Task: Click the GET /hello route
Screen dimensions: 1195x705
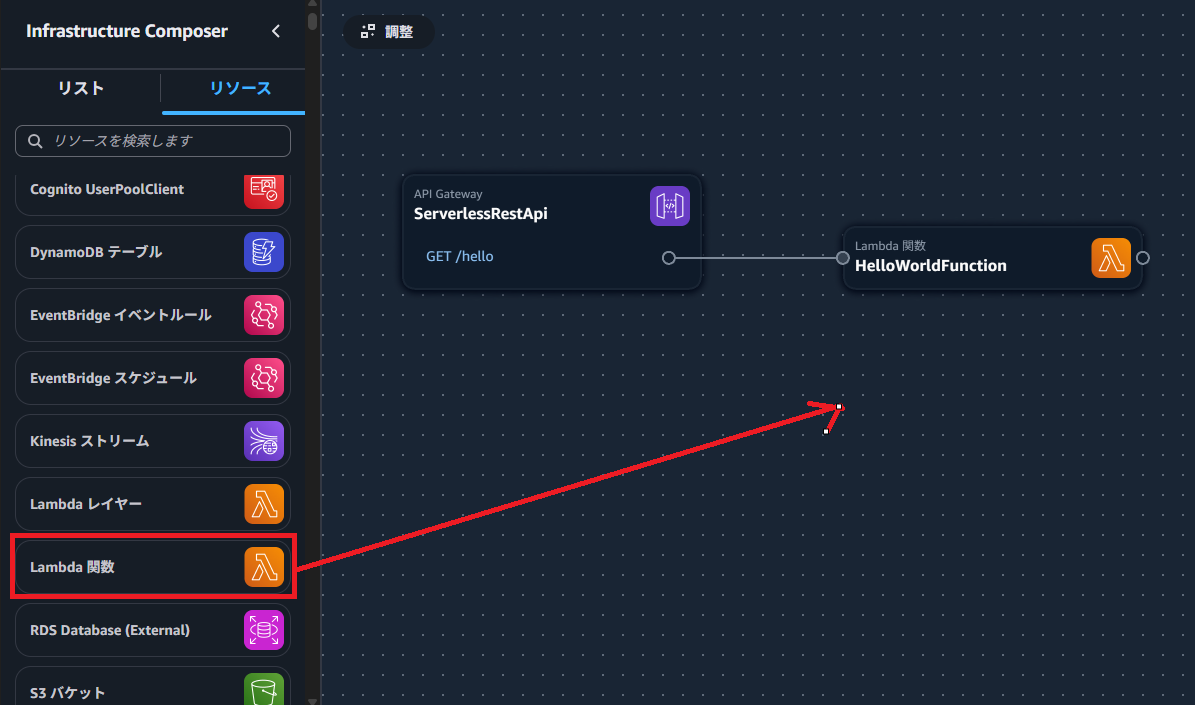Action: coord(460,257)
